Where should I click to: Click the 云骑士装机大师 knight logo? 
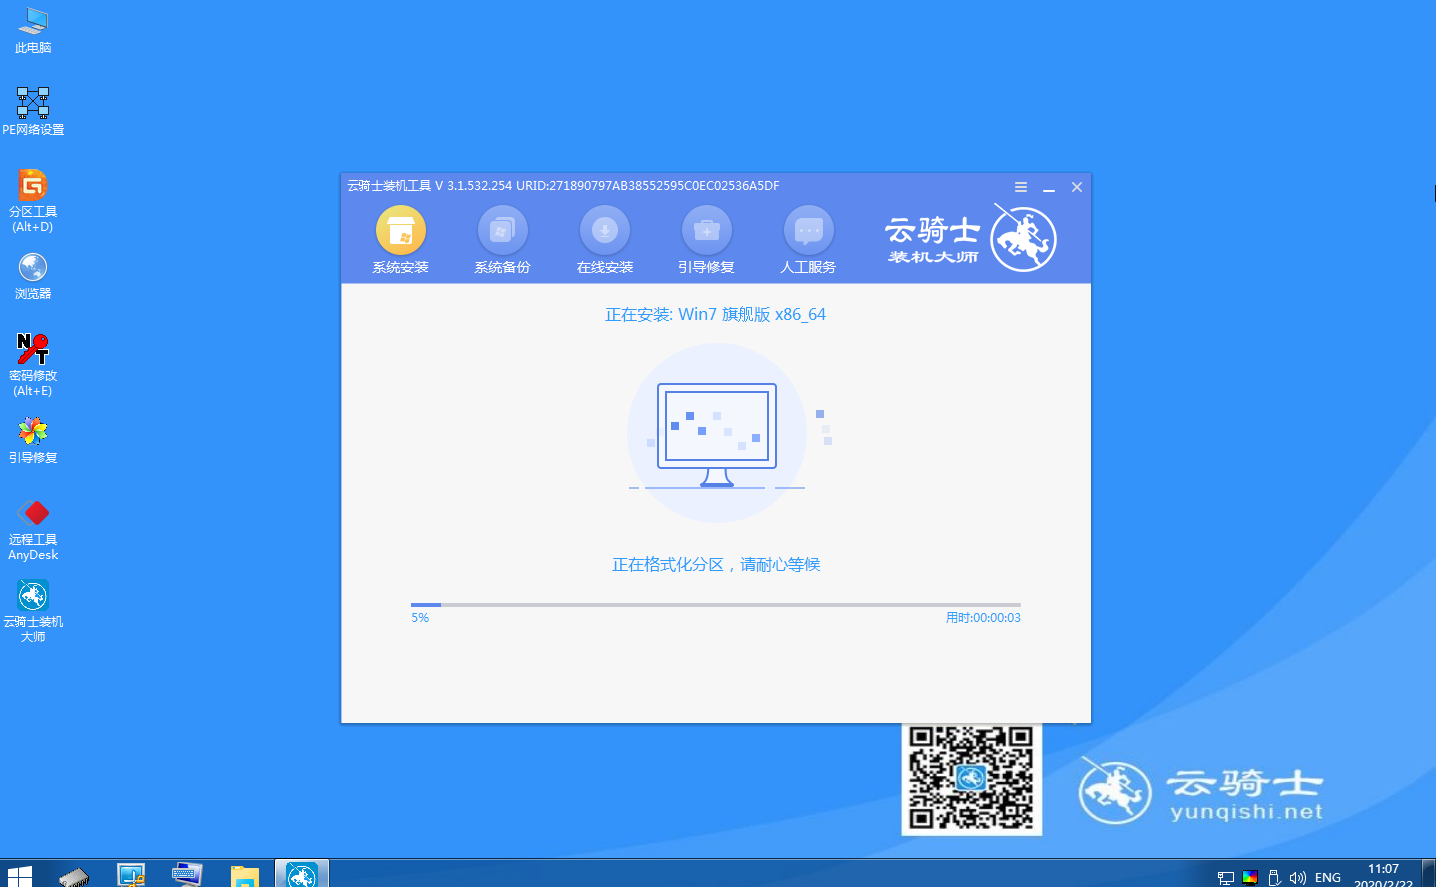click(1023, 238)
